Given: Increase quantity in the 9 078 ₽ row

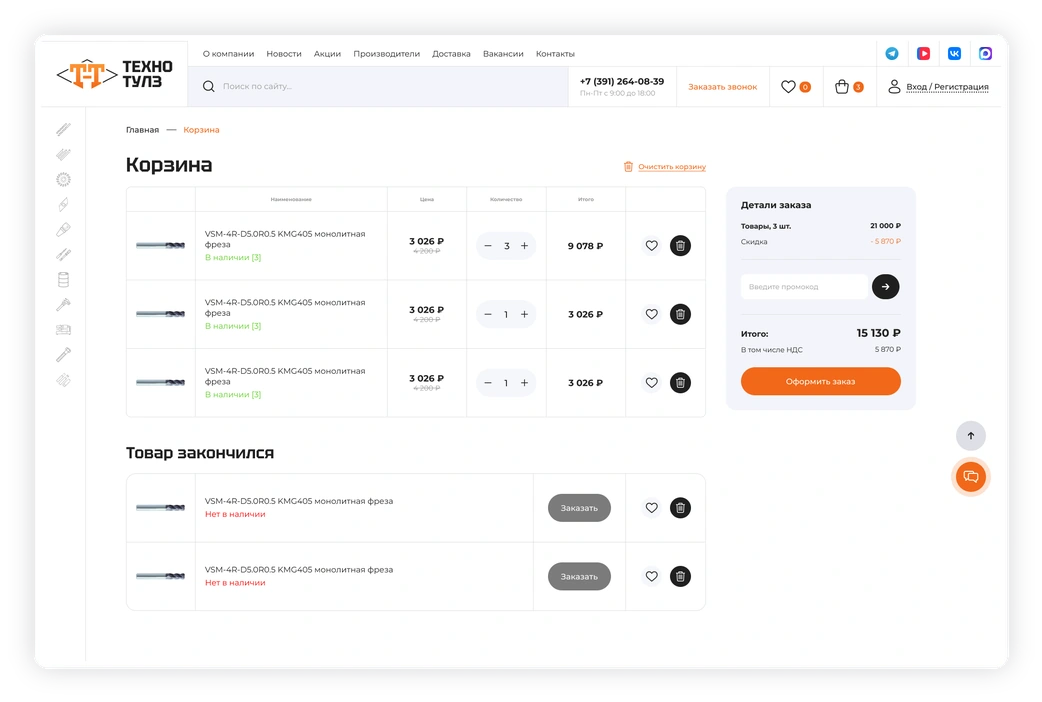Looking at the screenshot, I should coord(524,246).
